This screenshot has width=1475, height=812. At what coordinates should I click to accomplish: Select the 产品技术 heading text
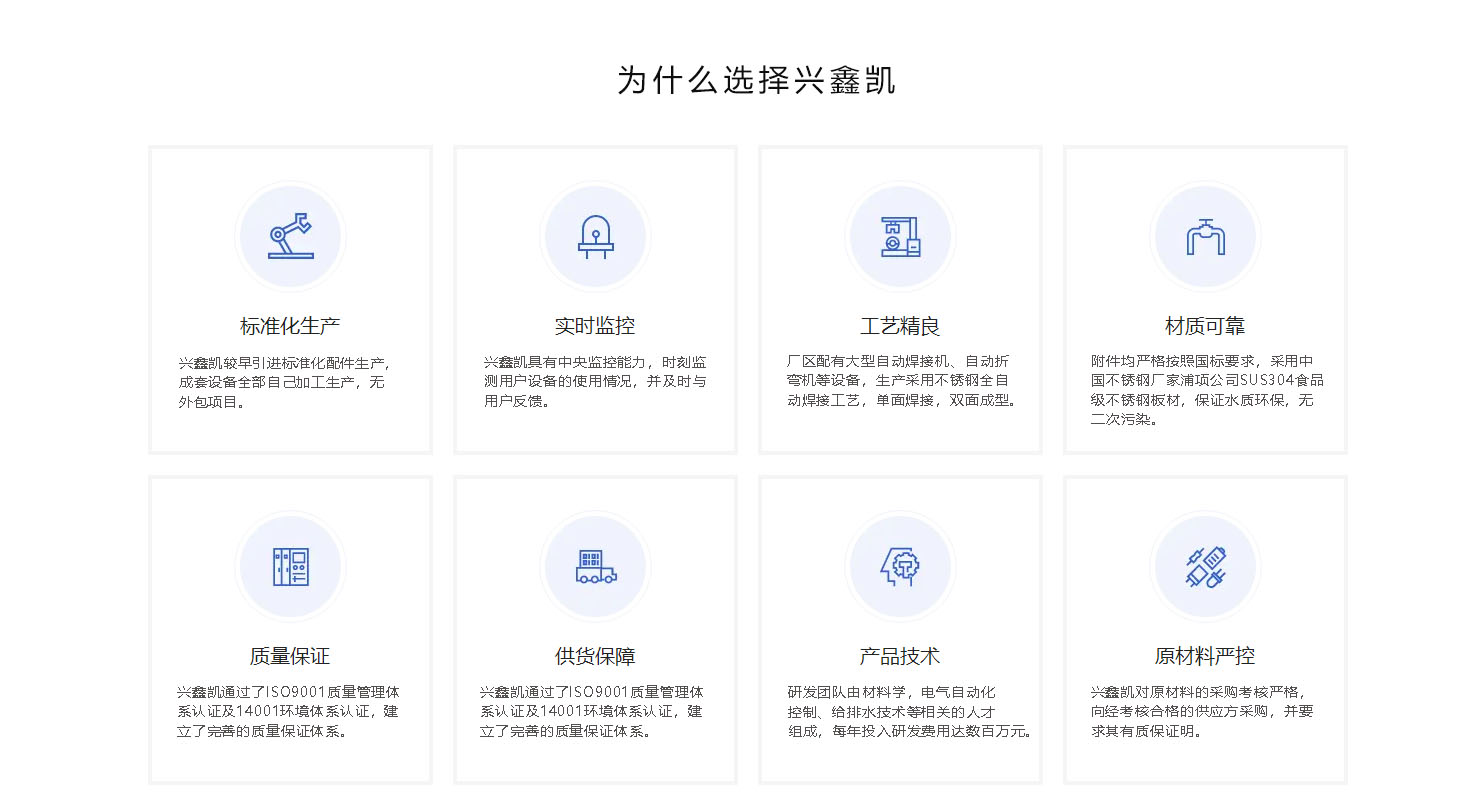pyautogui.click(x=900, y=655)
